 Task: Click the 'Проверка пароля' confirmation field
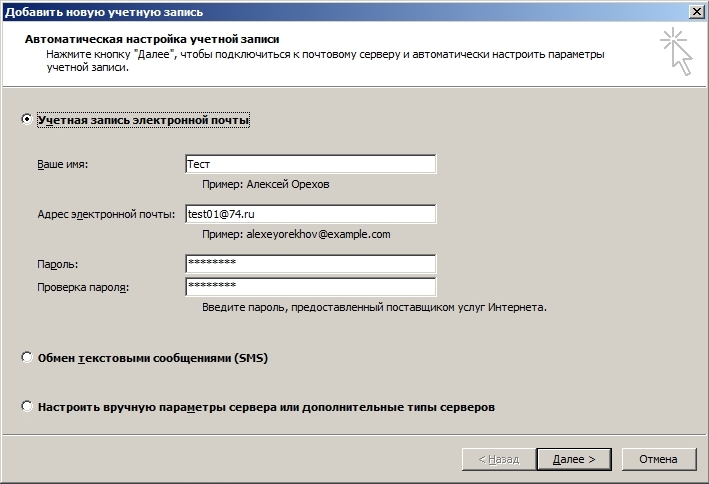click(311, 287)
